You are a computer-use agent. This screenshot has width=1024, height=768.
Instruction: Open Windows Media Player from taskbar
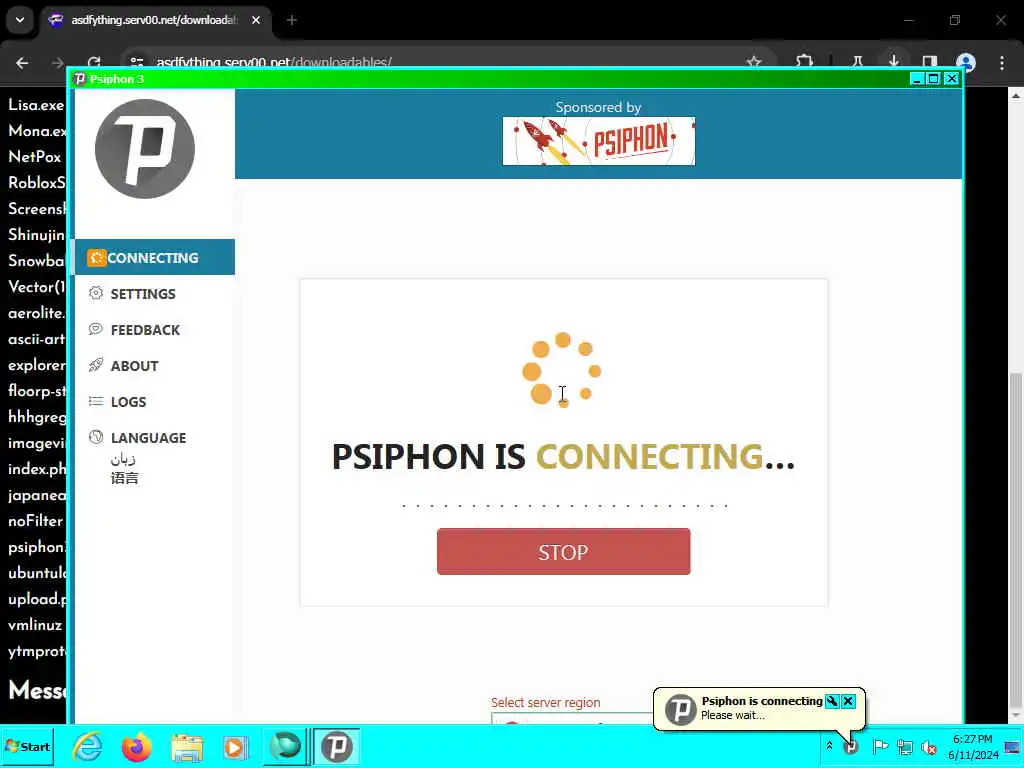pyautogui.click(x=235, y=746)
